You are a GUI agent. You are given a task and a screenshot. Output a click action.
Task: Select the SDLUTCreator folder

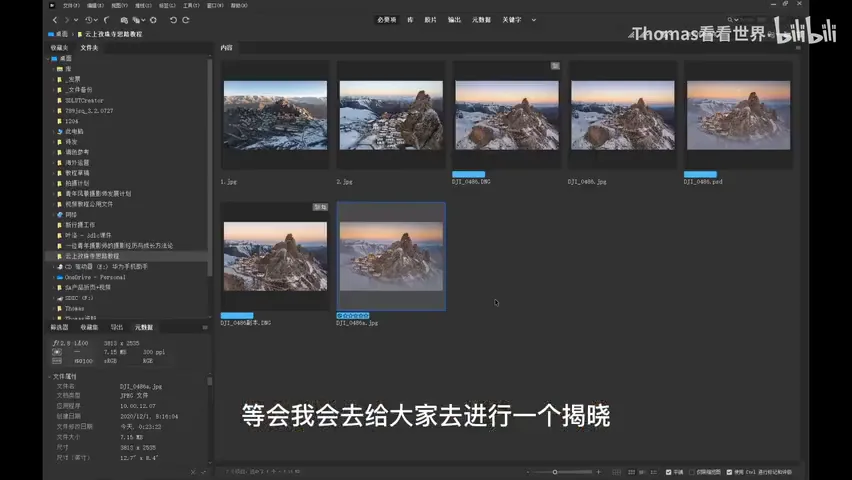tap(84, 101)
